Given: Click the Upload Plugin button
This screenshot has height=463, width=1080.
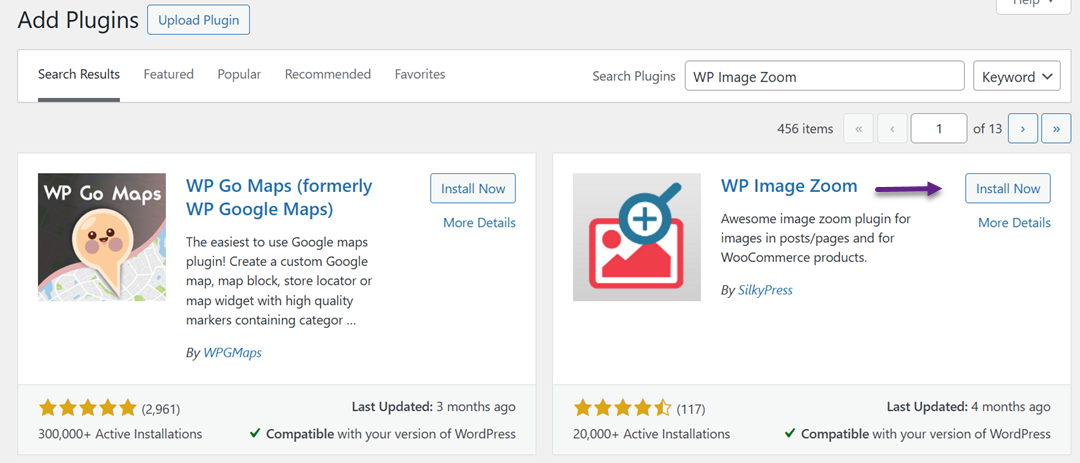Looking at the screenshot, I should click(x=198, y=19).
